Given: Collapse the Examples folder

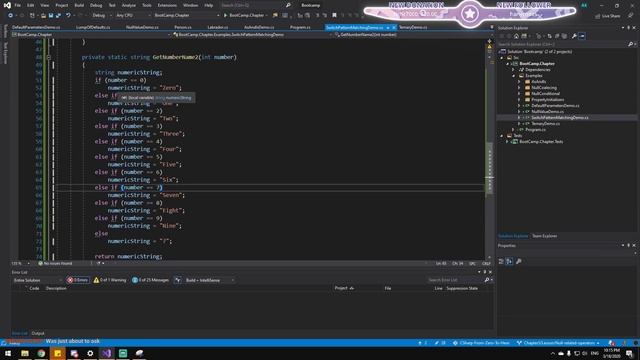Looking at the screenshot, I should [x=513, y=76].
